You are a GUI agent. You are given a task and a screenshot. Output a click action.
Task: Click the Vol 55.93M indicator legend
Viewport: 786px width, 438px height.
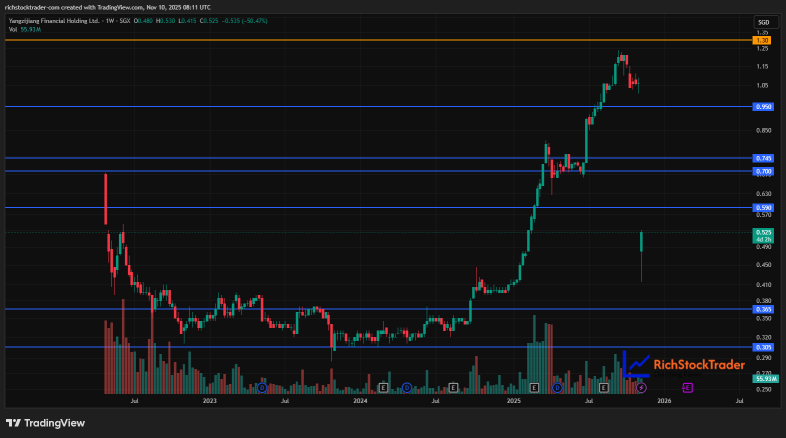coord(25,30)
